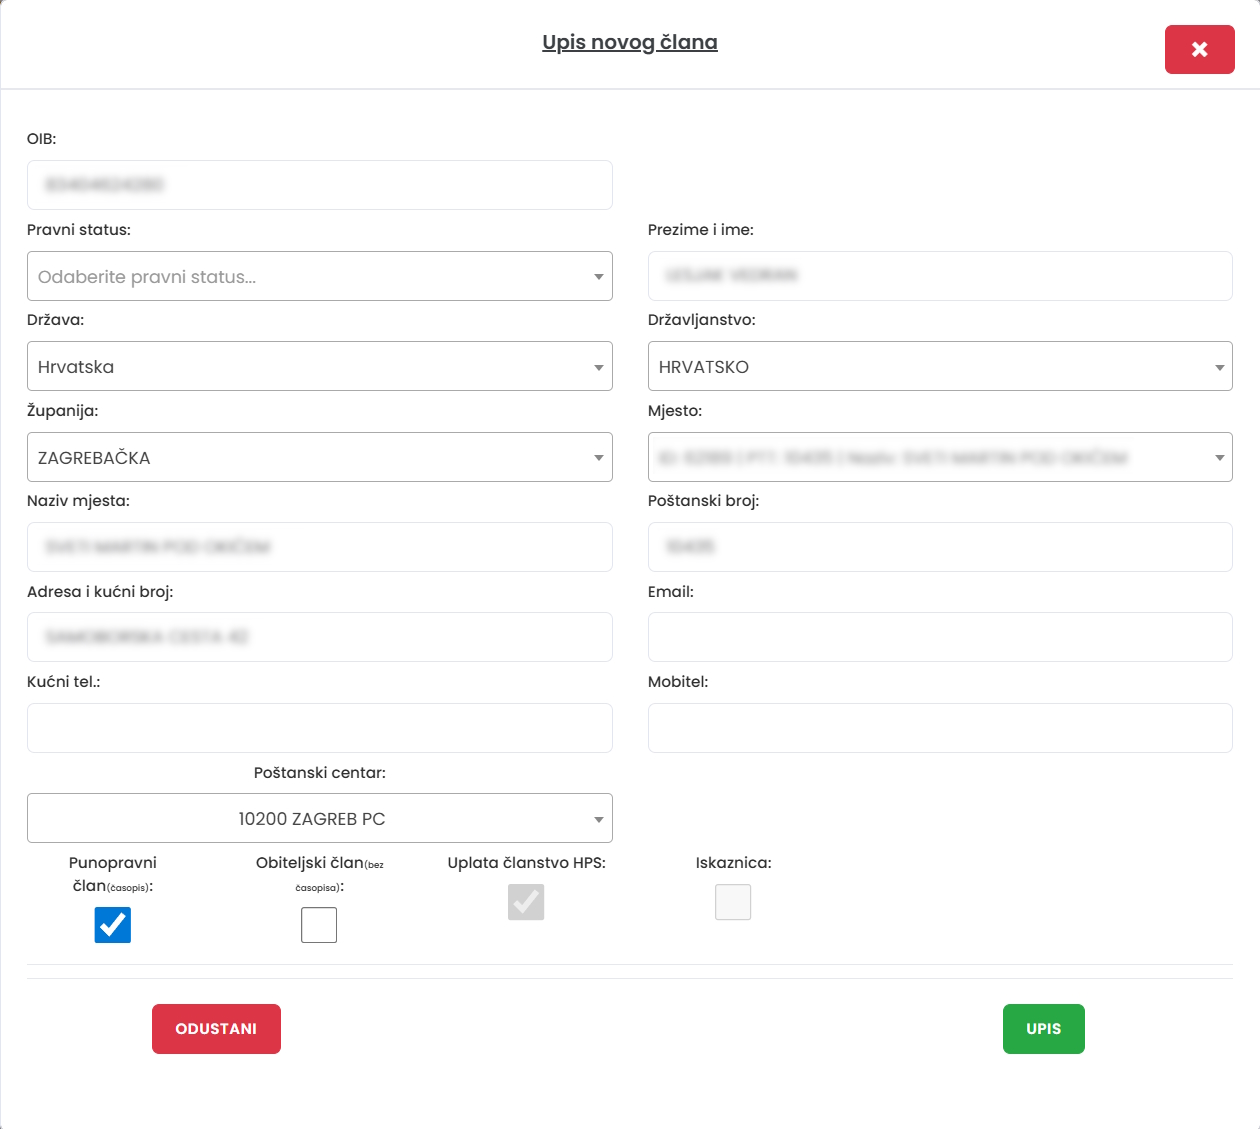The height and width of the screenshot is (1129, 1260).
Task: Toggle the Iskaznica checkbox
Action: click(733, 902)
